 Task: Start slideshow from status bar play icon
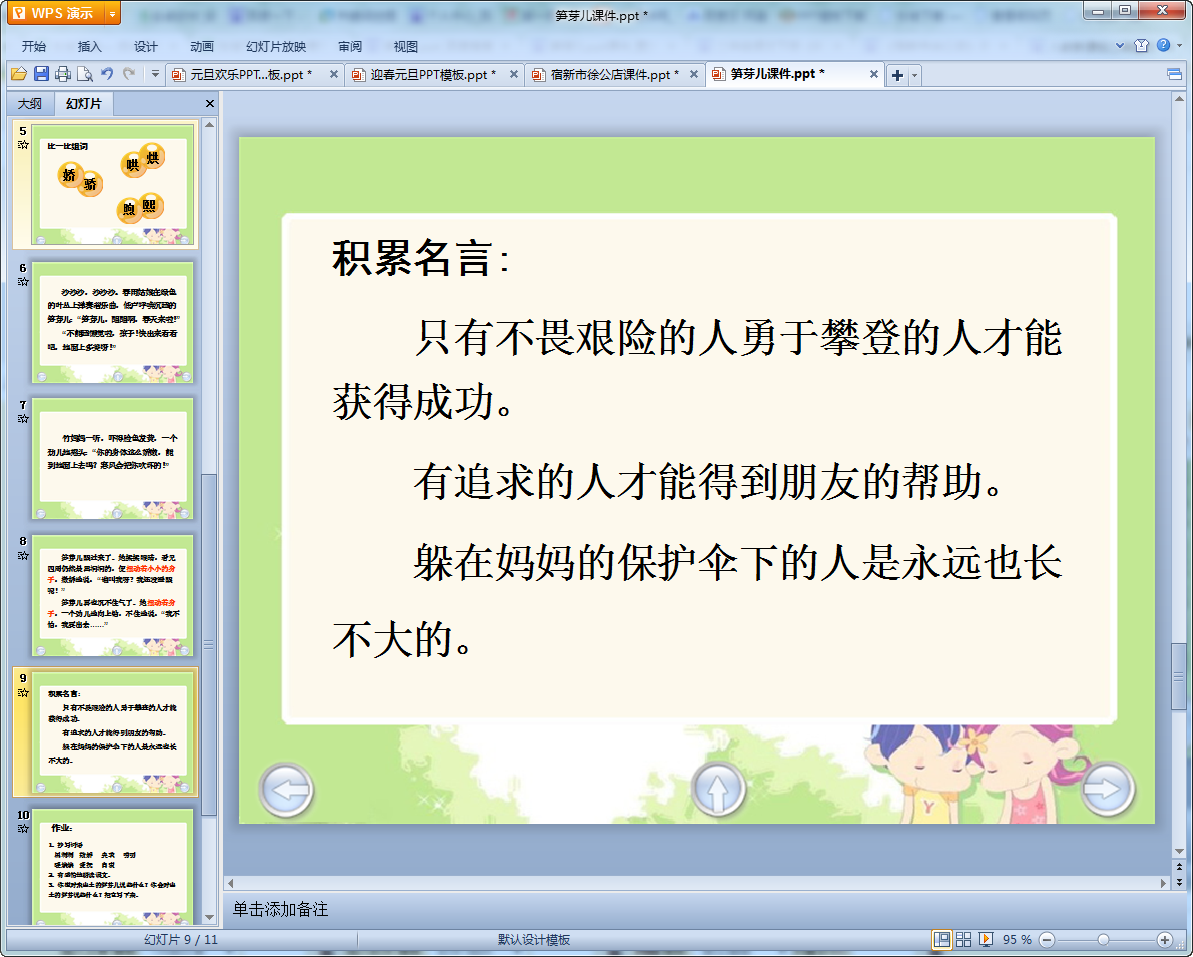[986, 940]
